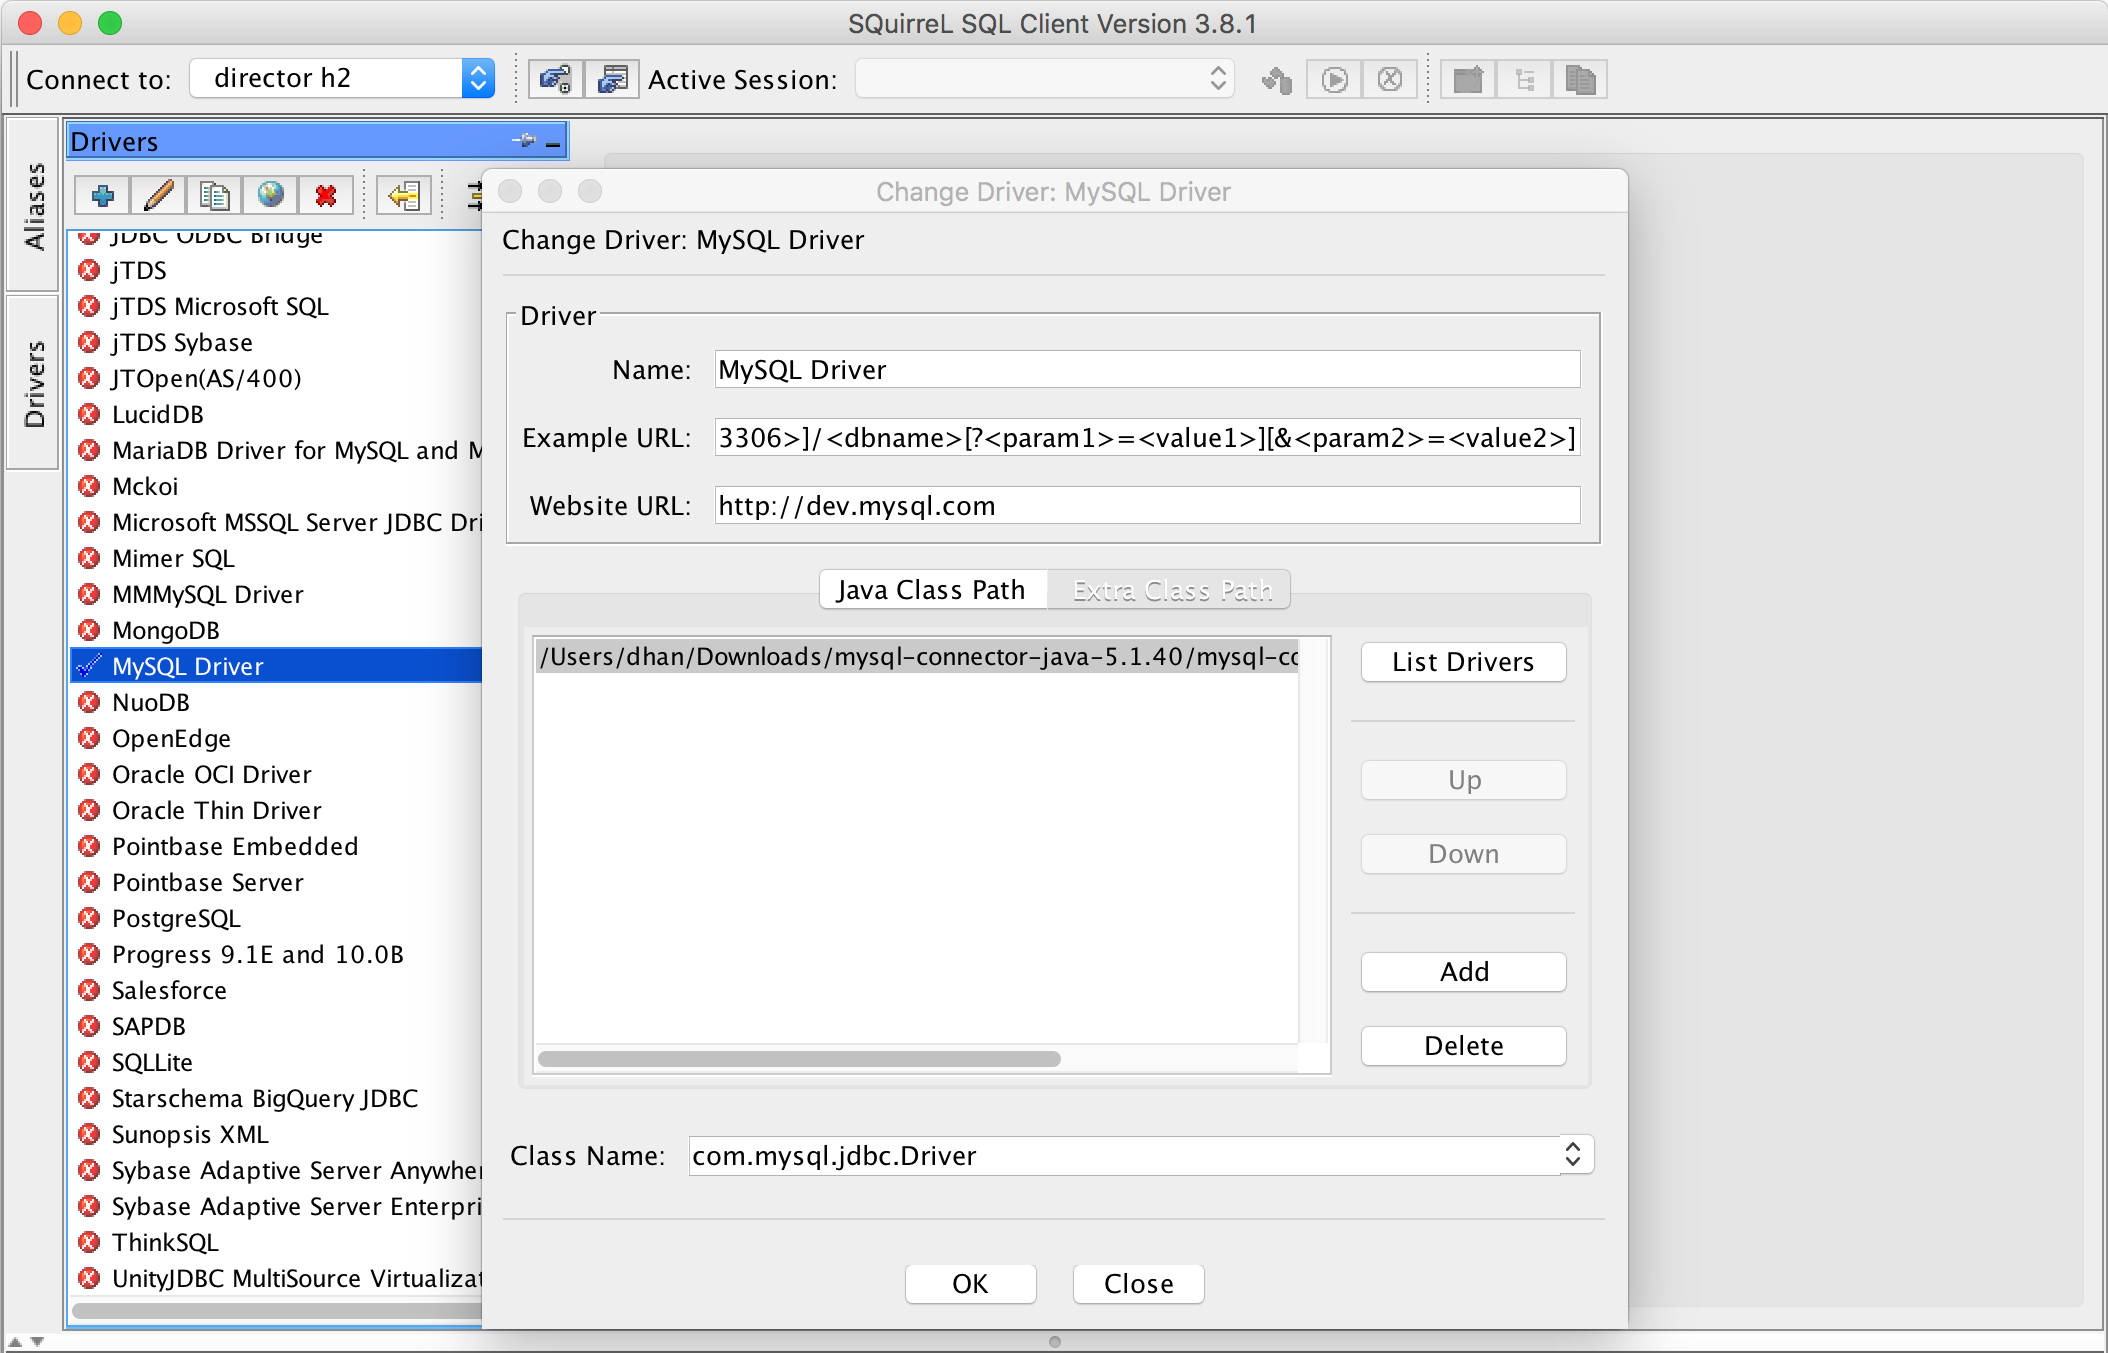Viewport: 2108px width, 1353px height.
Task: Expand the Class Name combo box
Action: tap(1573, 1155)
